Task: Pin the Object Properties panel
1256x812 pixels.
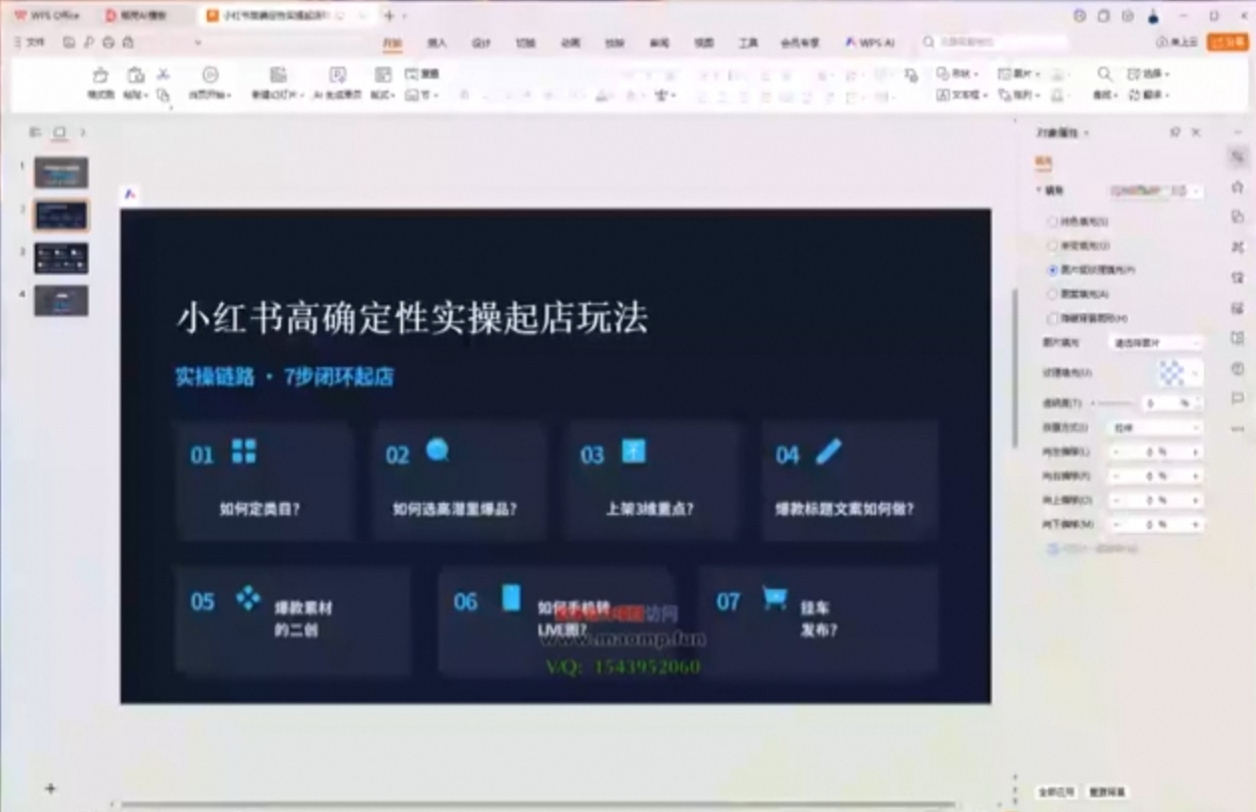Action: [1175, 132]
